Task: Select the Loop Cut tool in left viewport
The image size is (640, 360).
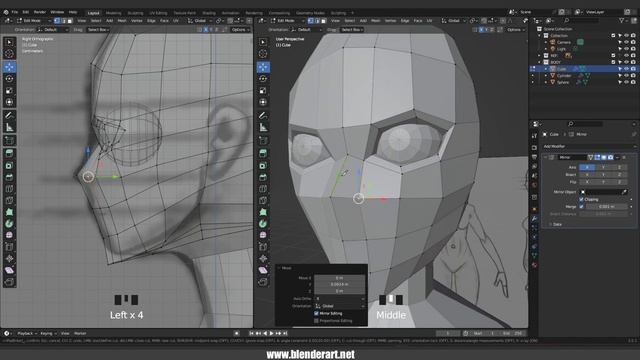Action: coord(9,189)
